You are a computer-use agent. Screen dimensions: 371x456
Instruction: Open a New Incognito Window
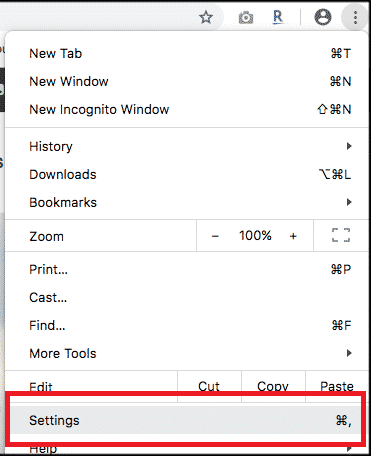tap(187, 109)
